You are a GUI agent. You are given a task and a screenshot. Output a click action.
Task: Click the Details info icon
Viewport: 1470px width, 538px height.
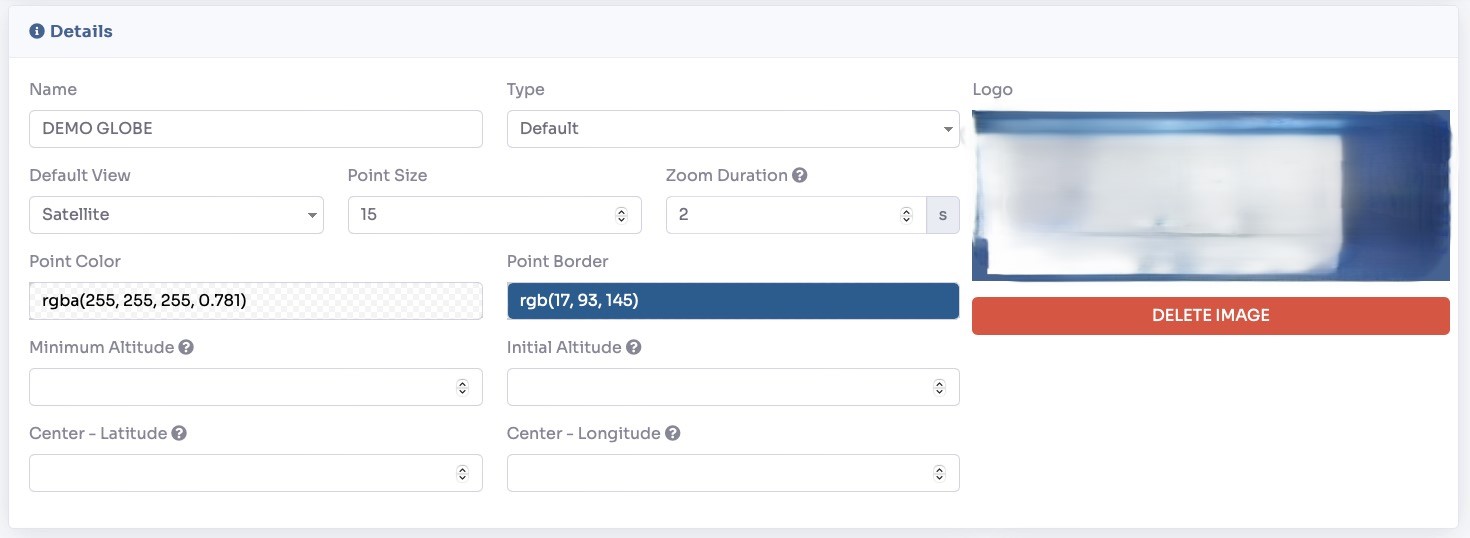37,32
